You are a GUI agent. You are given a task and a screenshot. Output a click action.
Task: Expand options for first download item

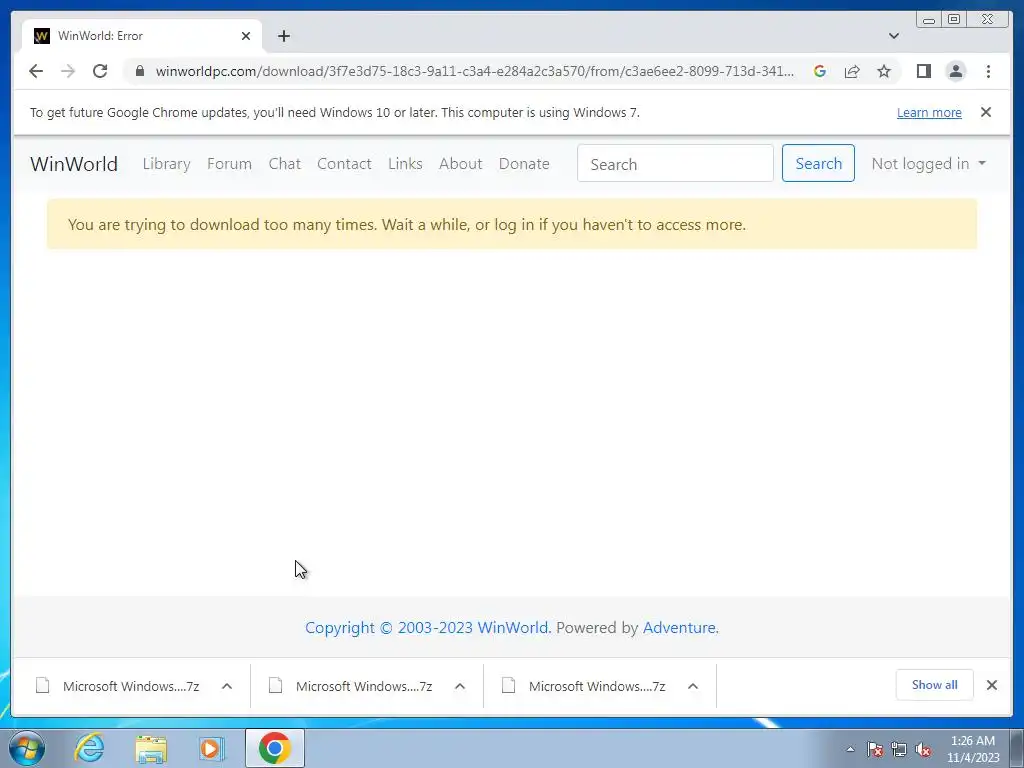click(x=227, y=686)
